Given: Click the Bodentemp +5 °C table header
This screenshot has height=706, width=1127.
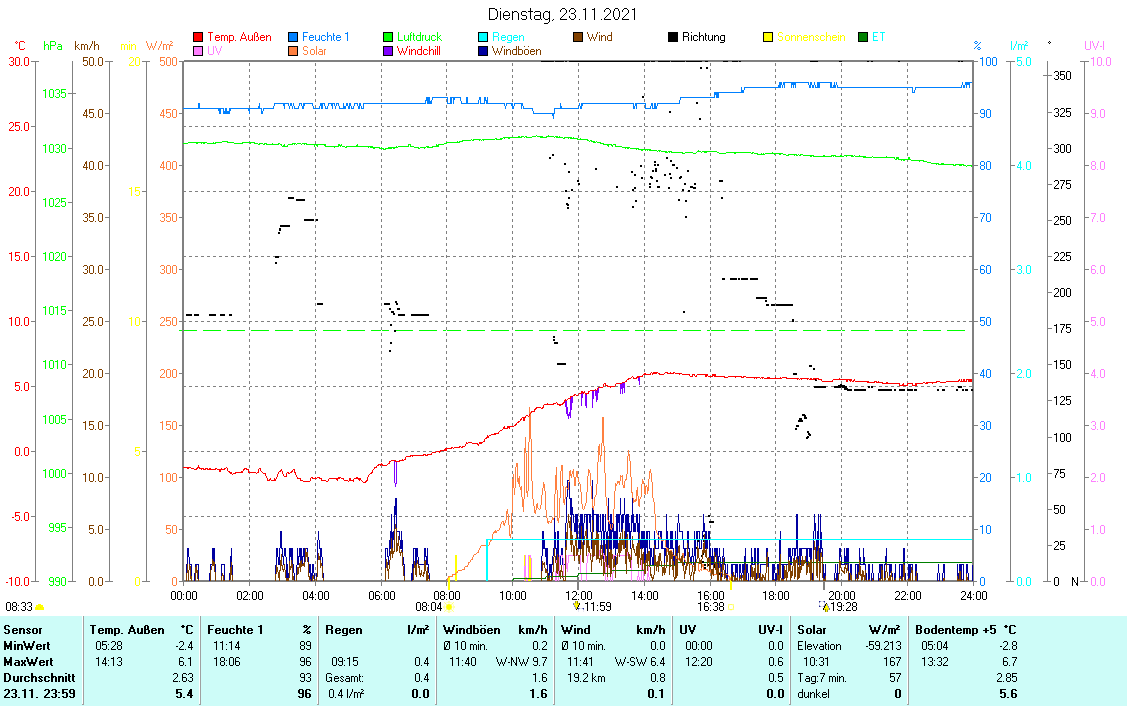Looking at the screenshot, I should 966,630.
